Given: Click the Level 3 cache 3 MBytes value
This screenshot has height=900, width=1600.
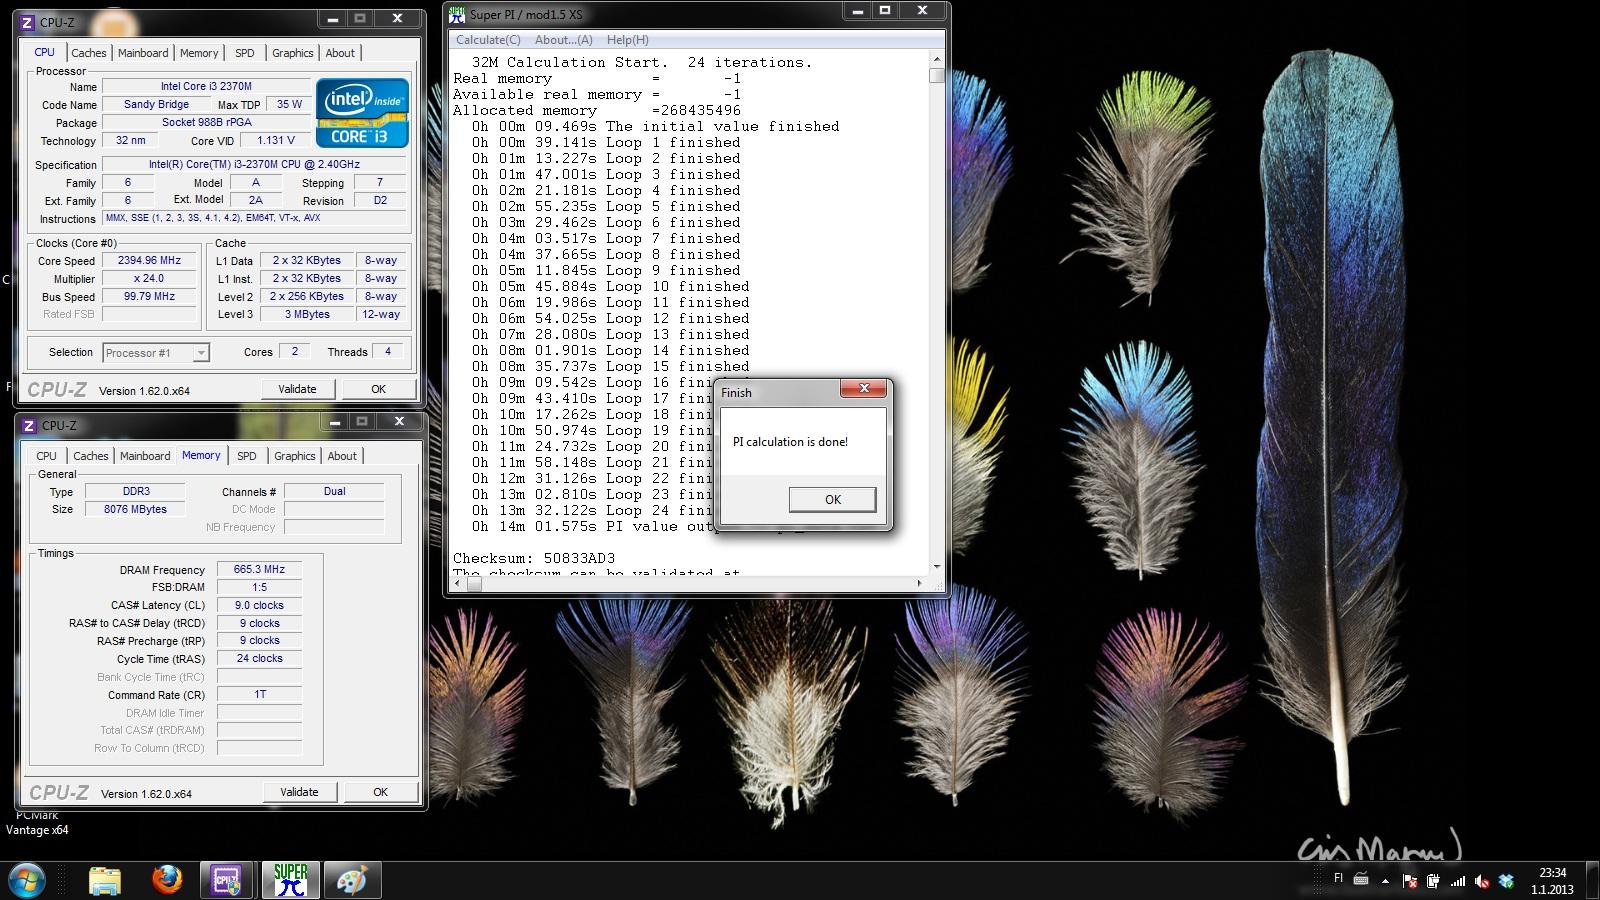Looking at the screenshot, I should point(307,314).
